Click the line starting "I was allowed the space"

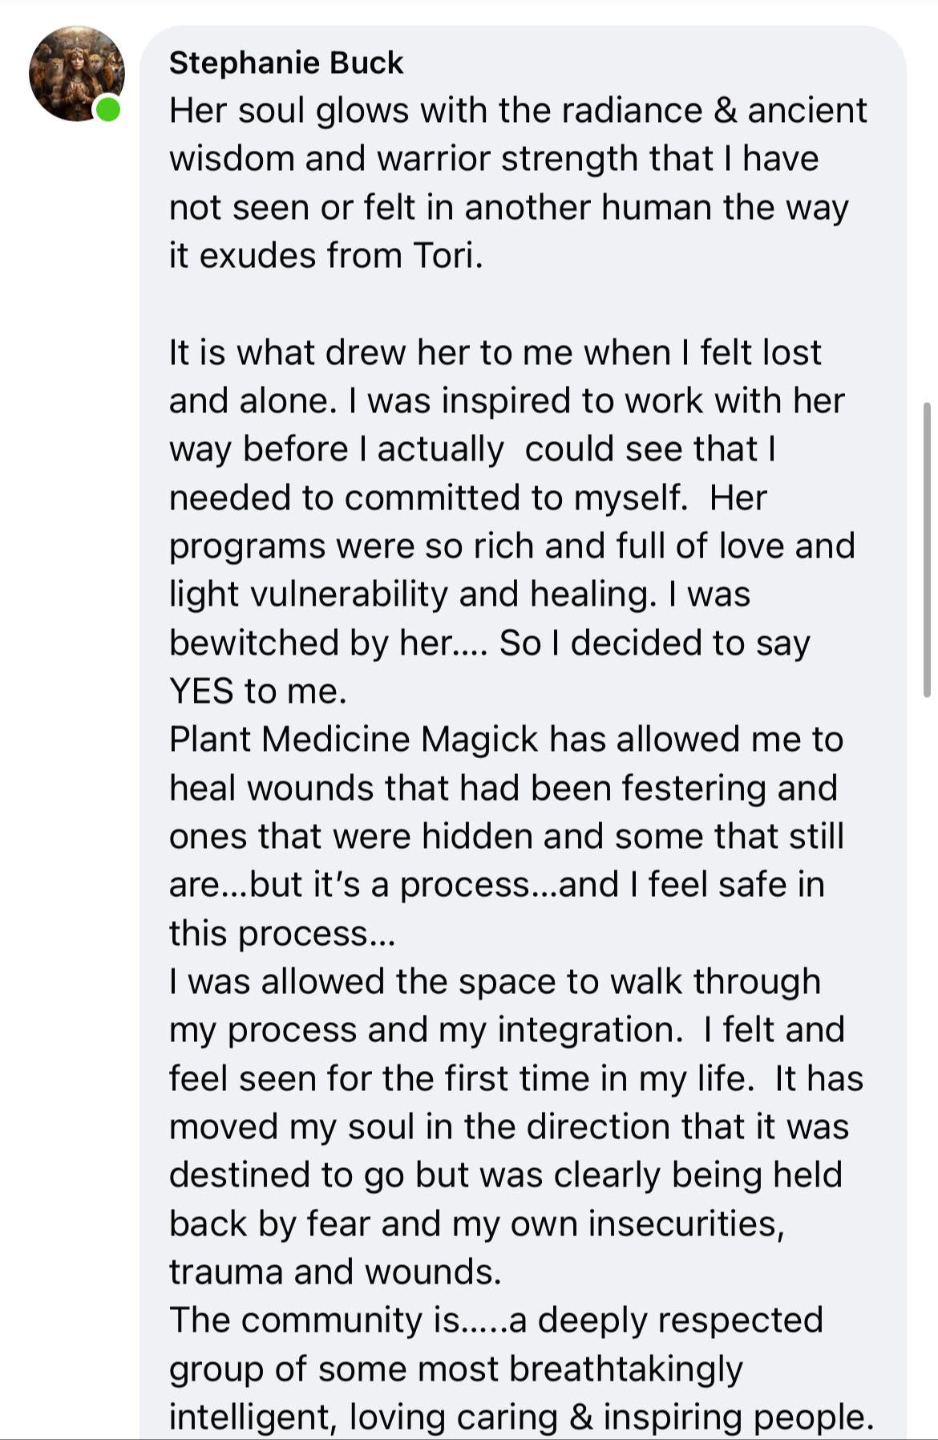(x=494, y=982)
